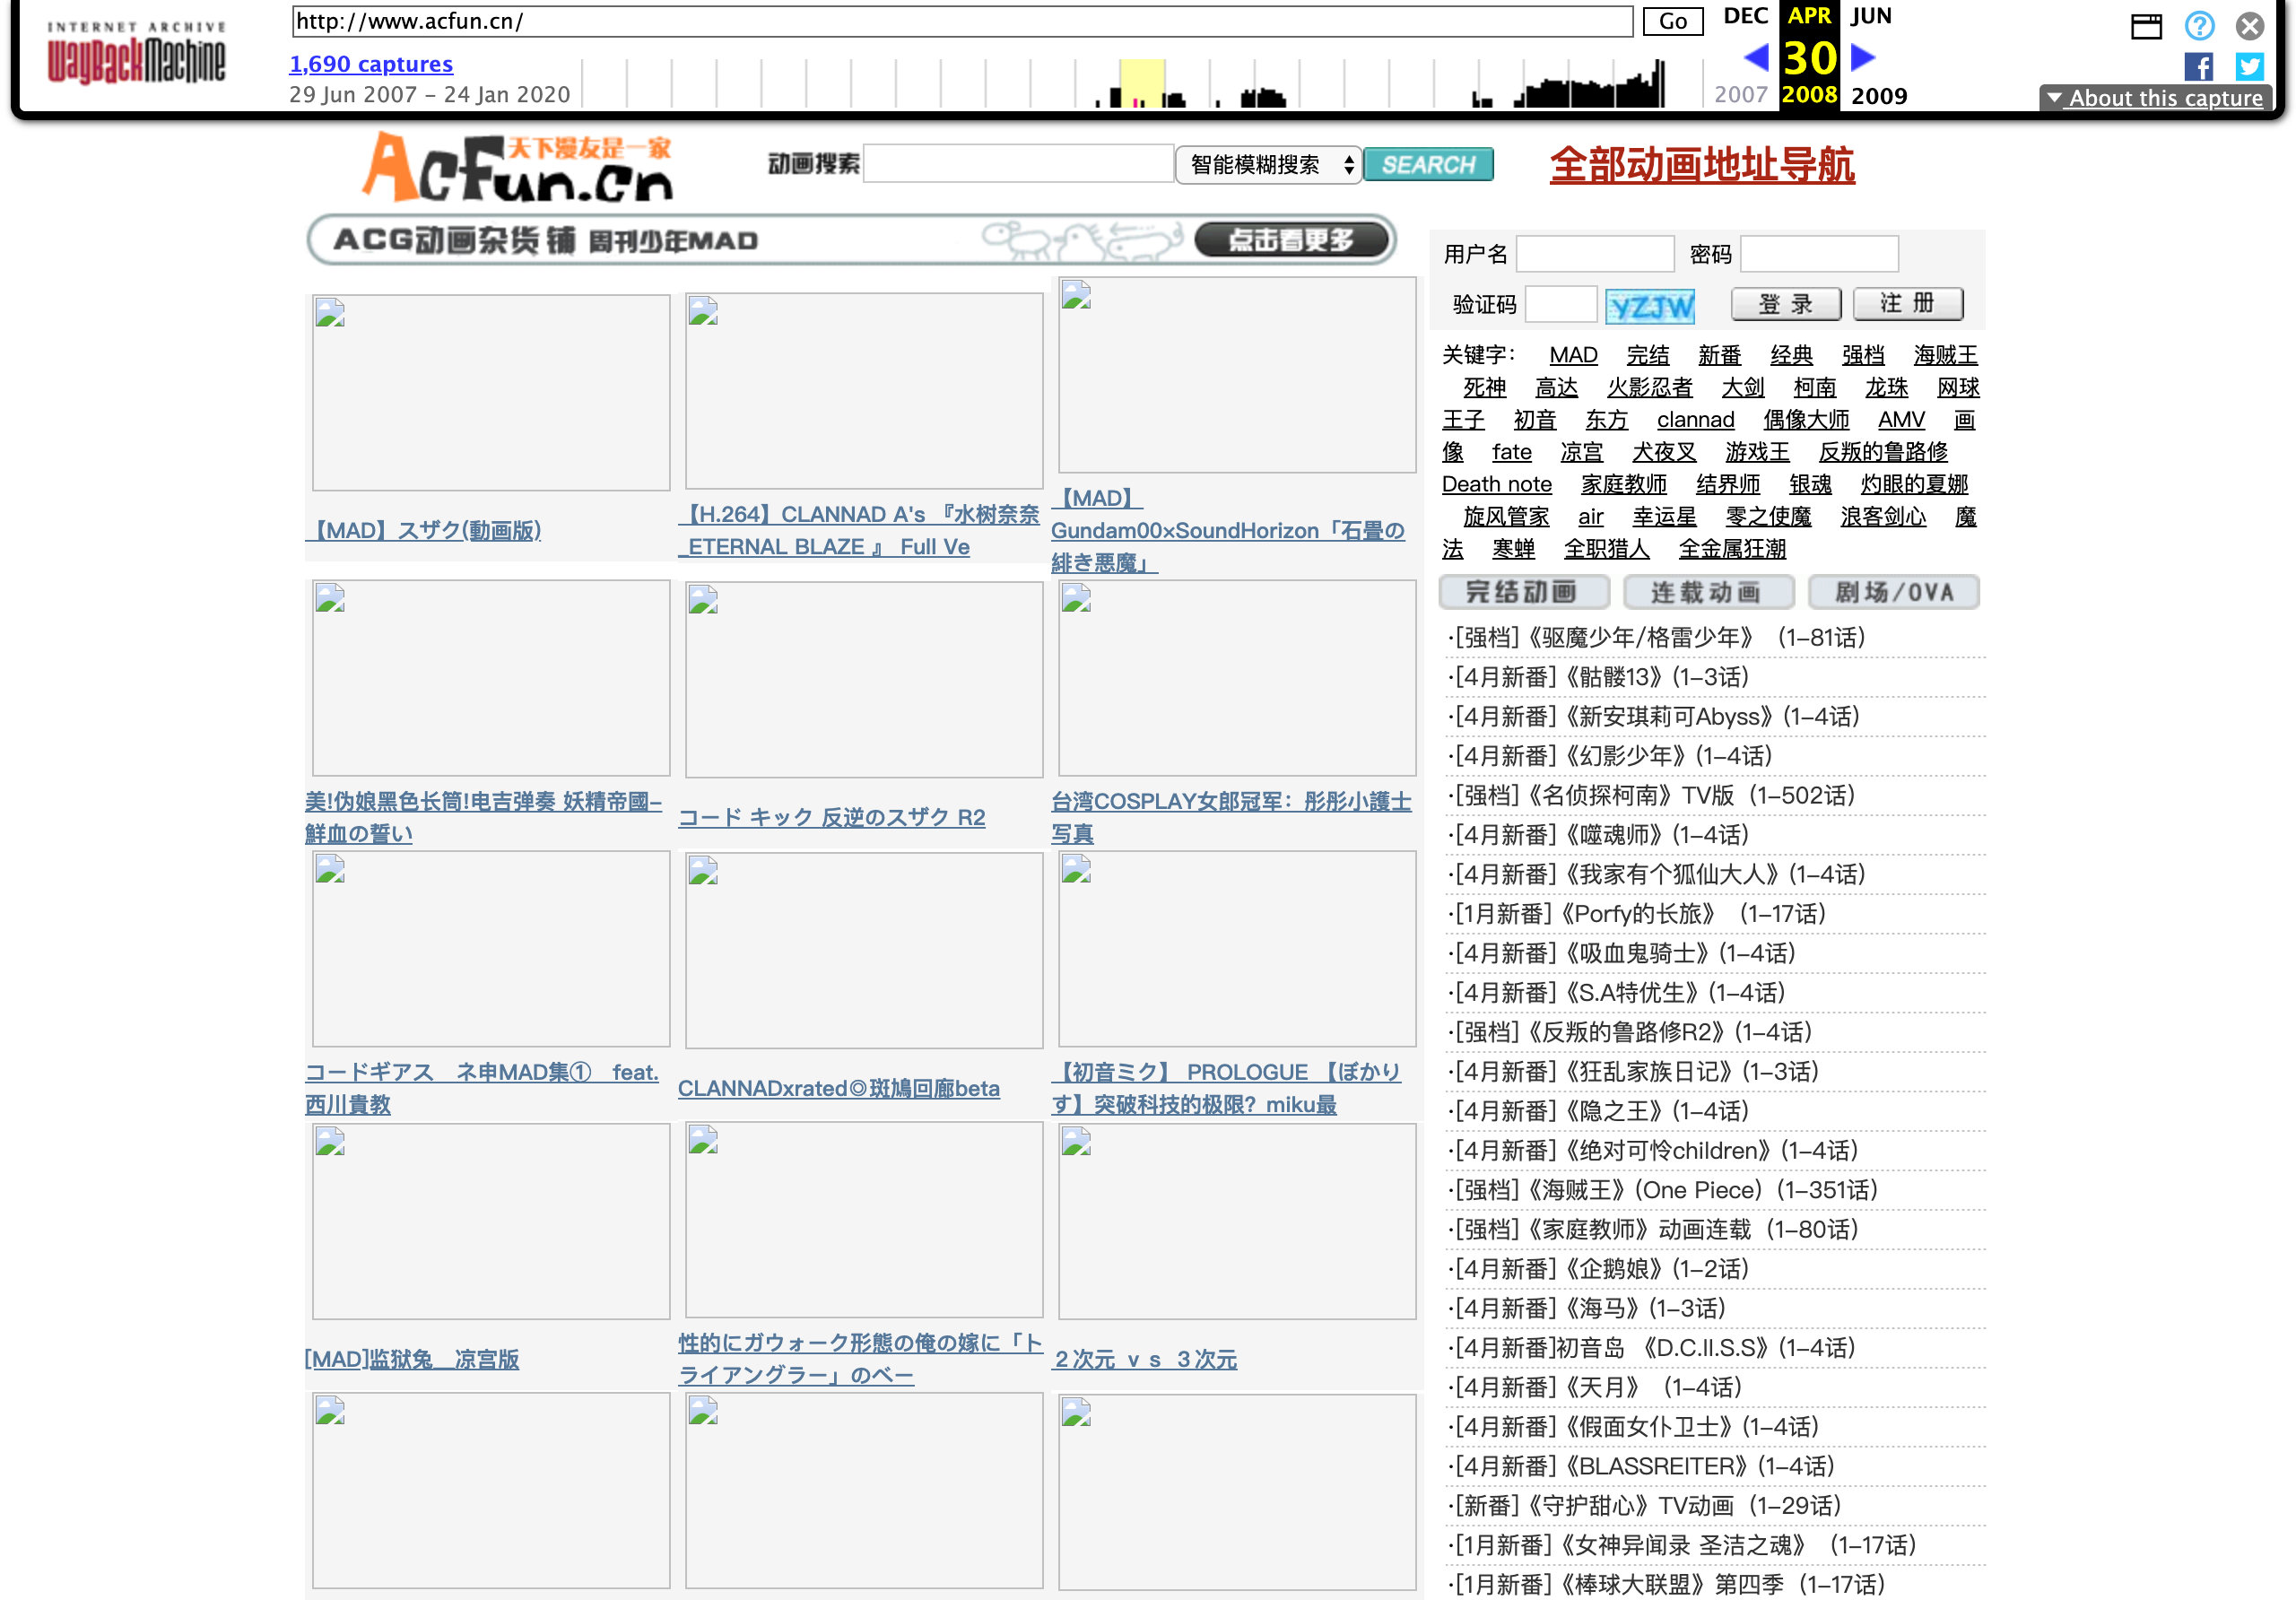Open 全部动画地址导航 link
2296x1600 pixels.
[1702, 165]
